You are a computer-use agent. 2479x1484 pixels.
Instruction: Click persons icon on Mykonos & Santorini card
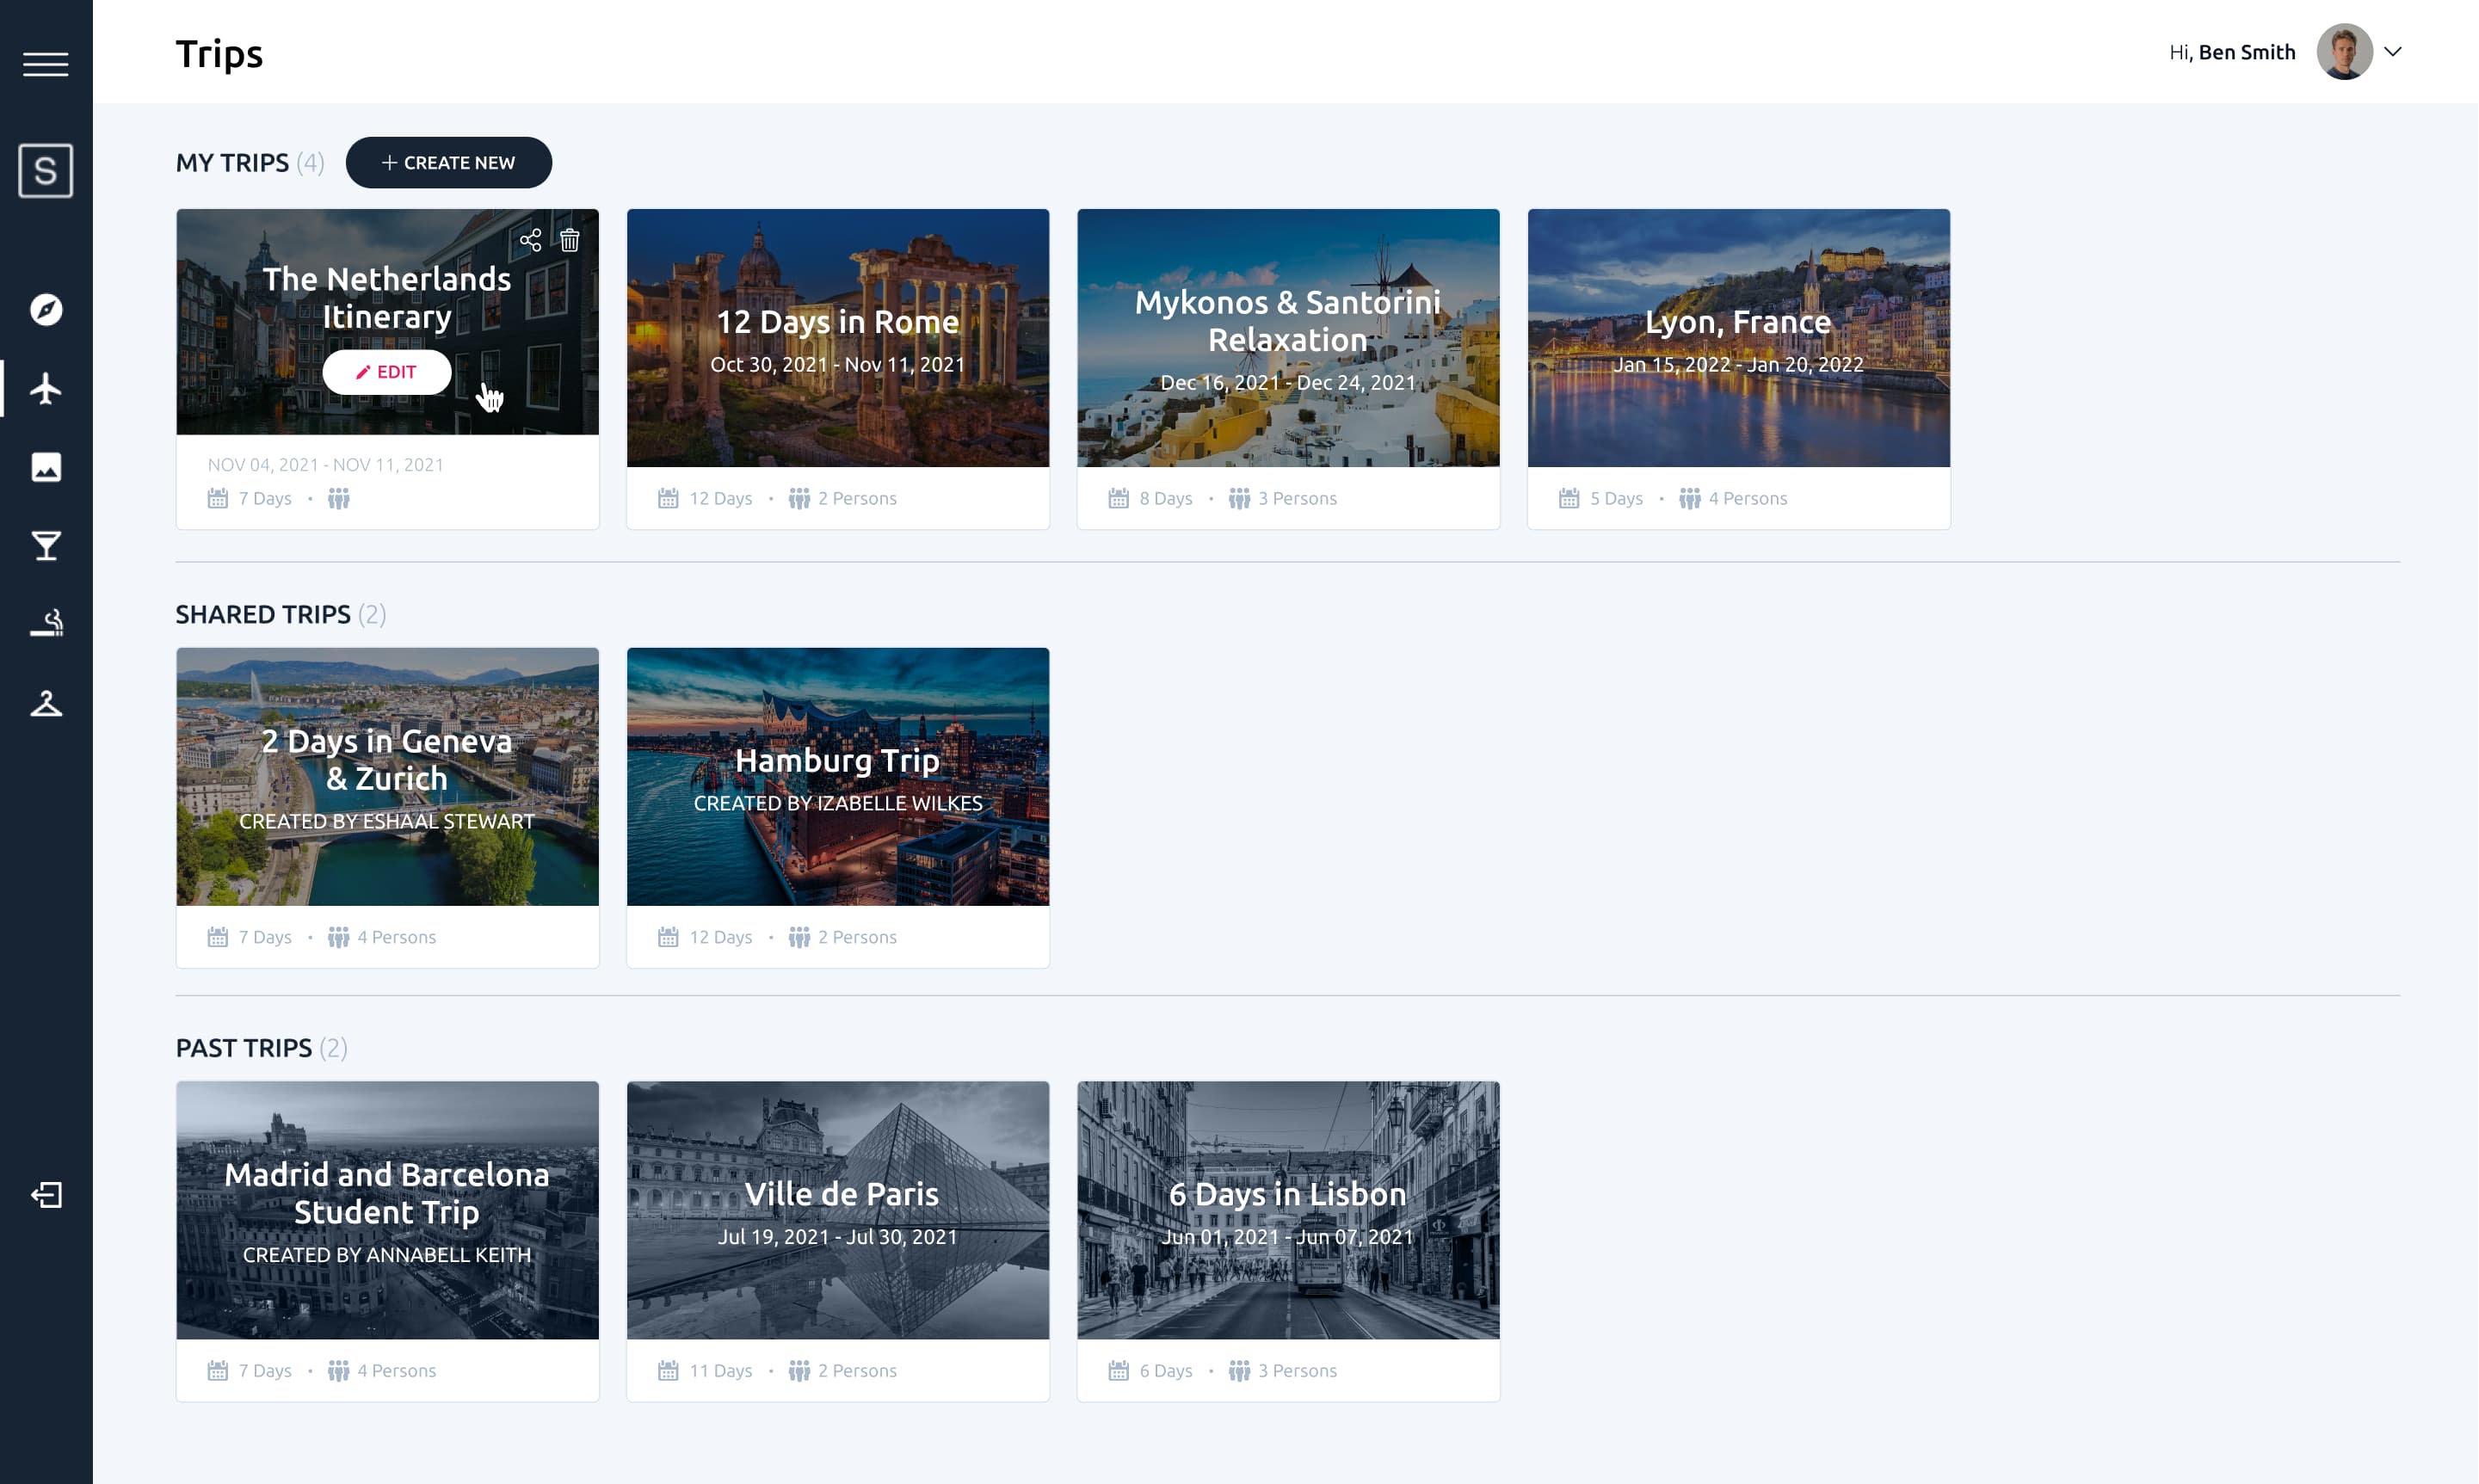(x=1240, y=498)
